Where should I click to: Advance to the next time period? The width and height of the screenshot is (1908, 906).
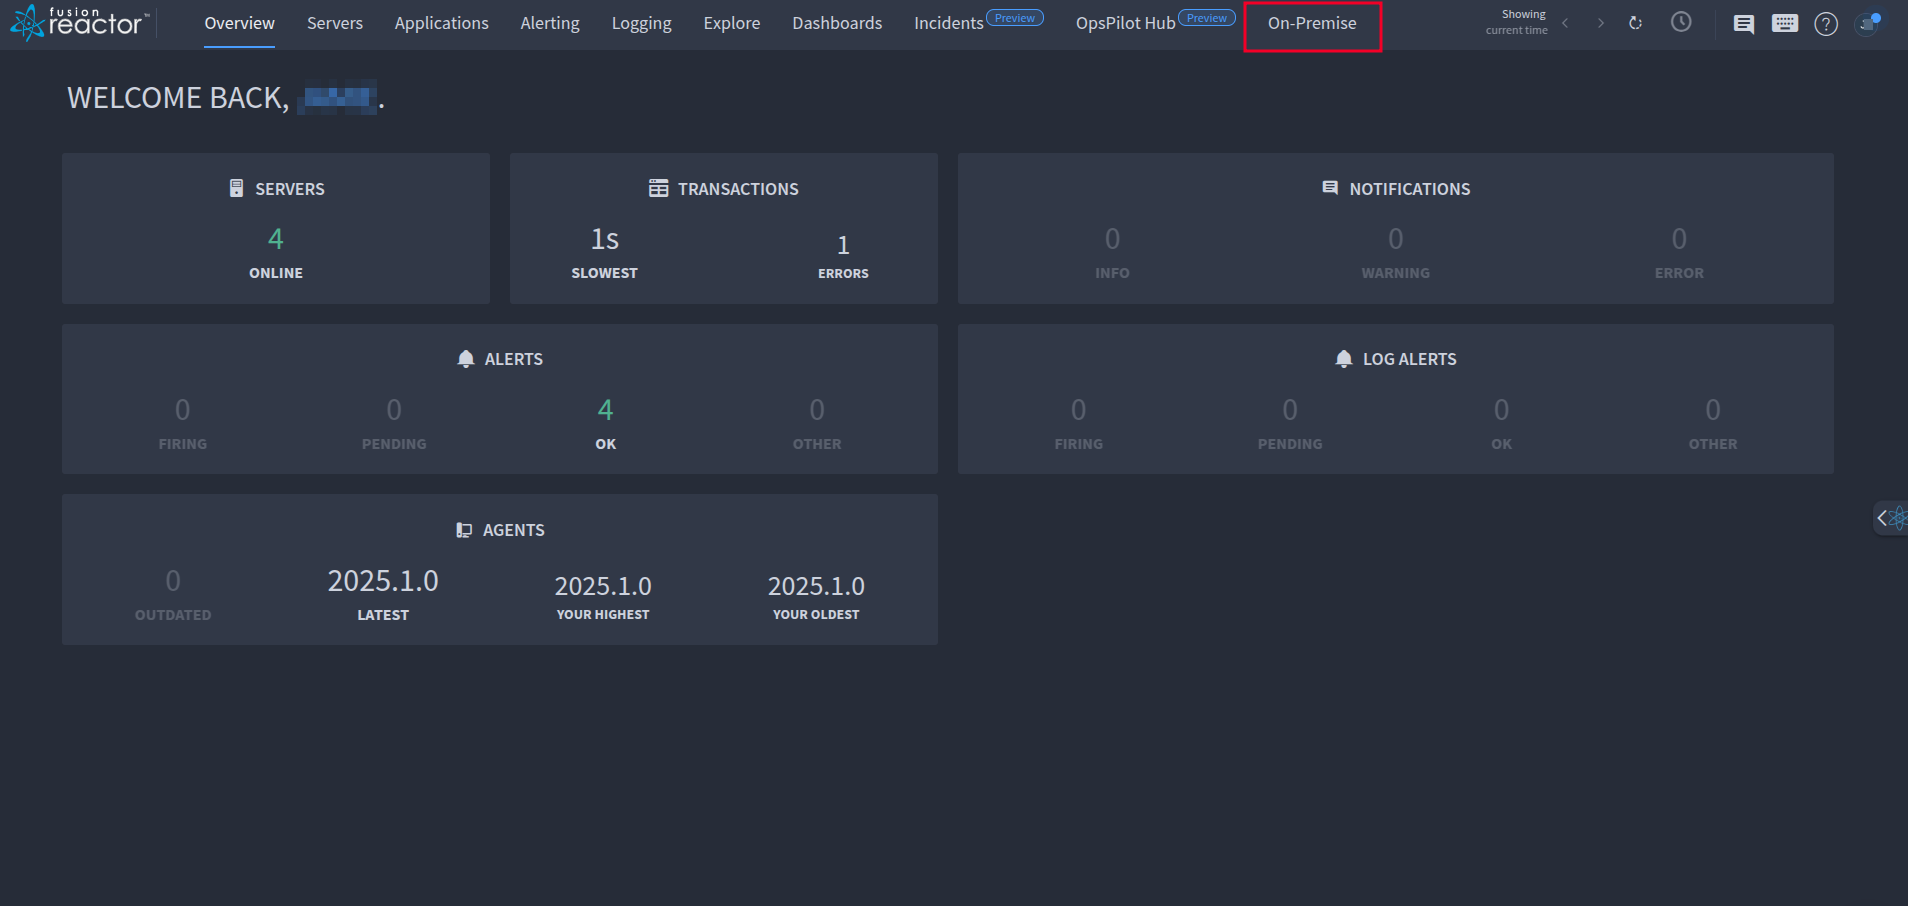(1601, 22)
